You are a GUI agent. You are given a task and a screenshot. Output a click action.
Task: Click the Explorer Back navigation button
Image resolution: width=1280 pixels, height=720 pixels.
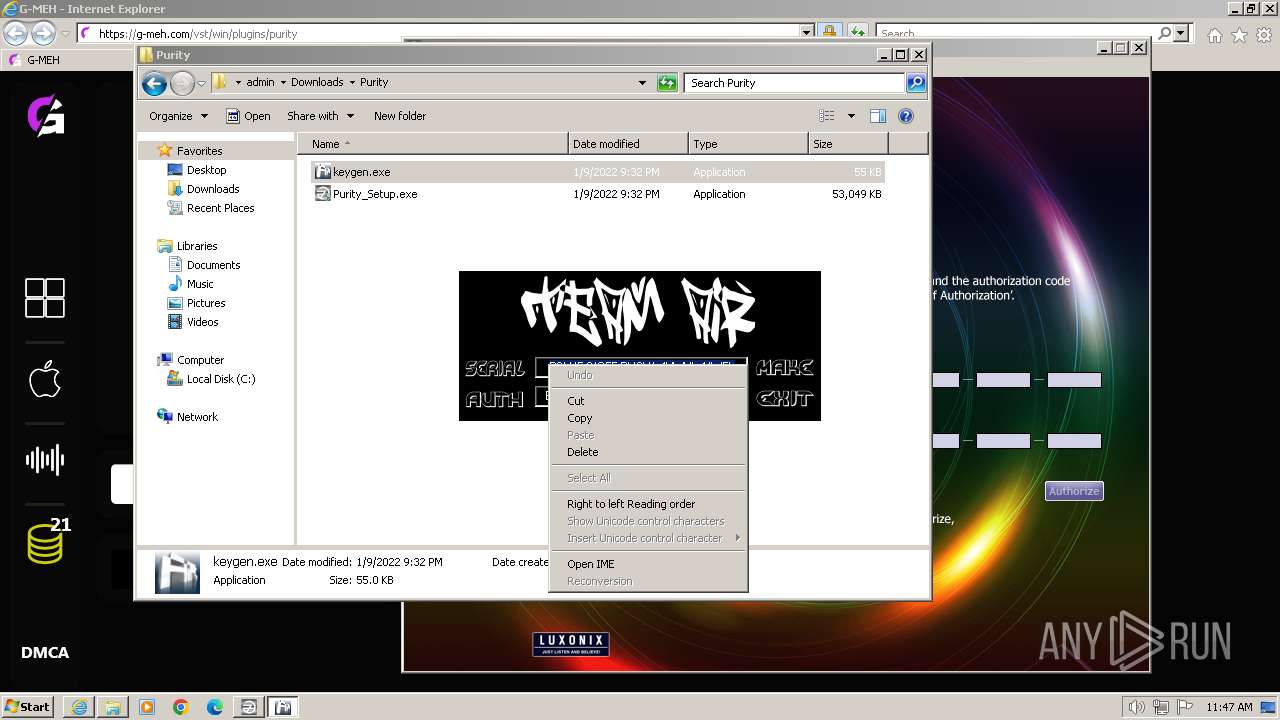154,83
